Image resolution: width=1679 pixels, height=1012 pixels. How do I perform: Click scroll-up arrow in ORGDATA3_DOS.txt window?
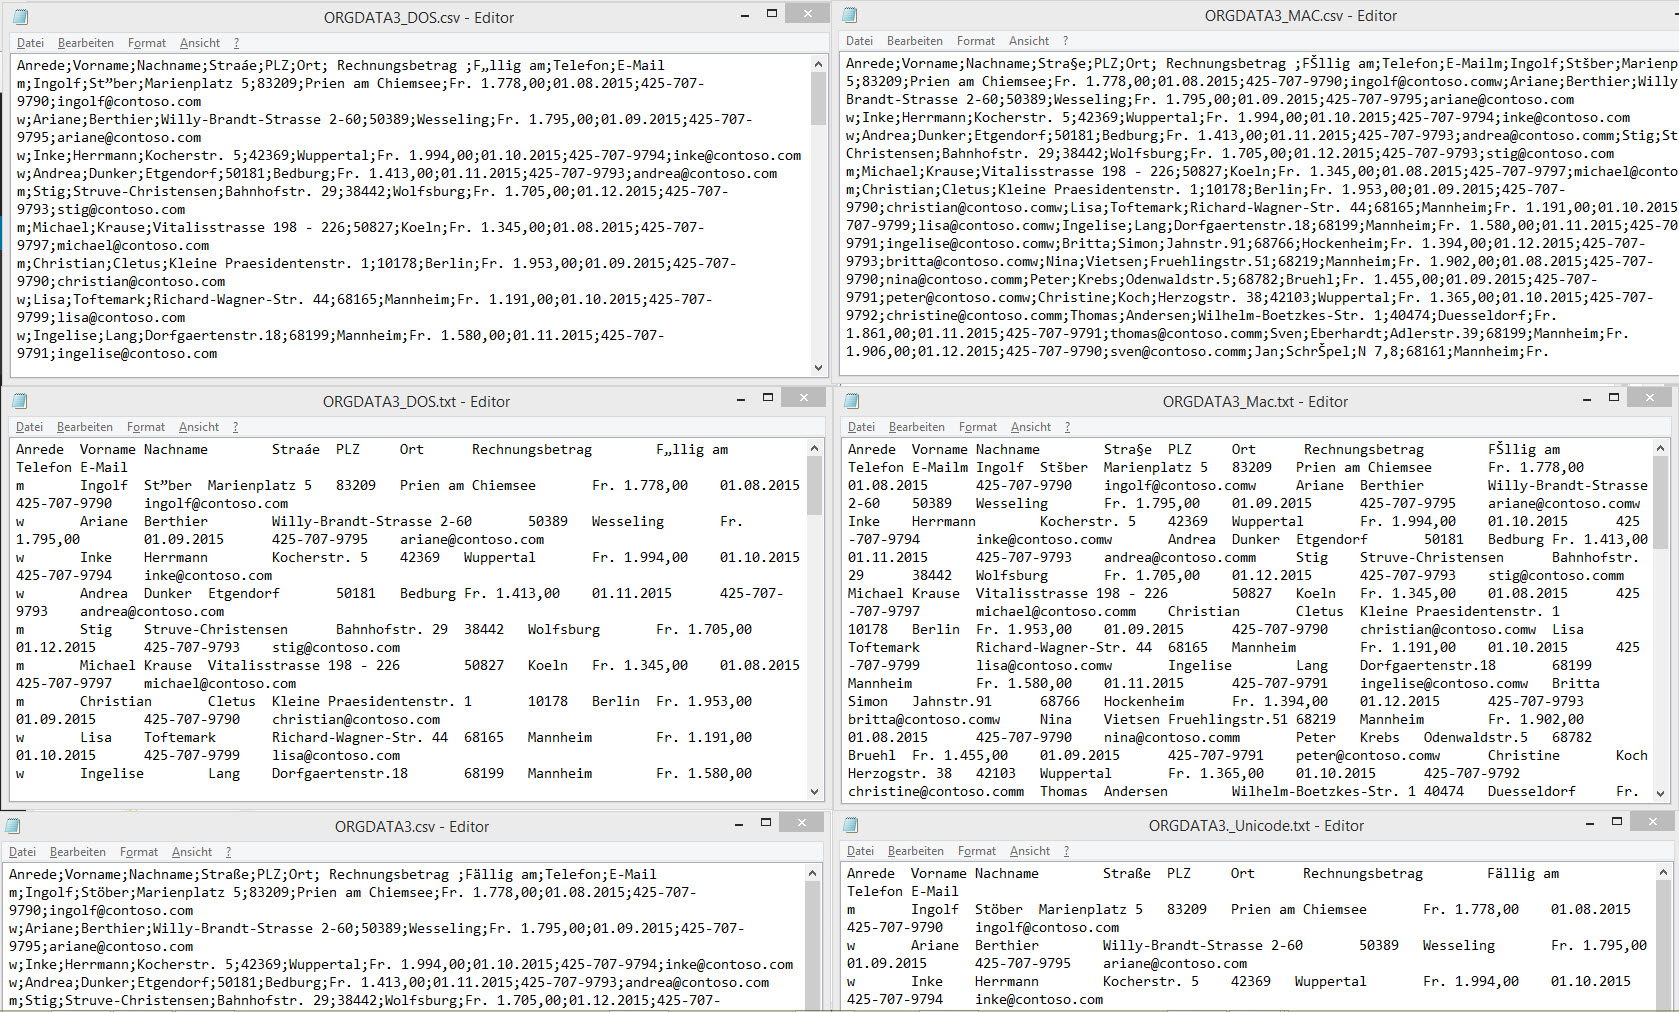(x=814, y=449)
